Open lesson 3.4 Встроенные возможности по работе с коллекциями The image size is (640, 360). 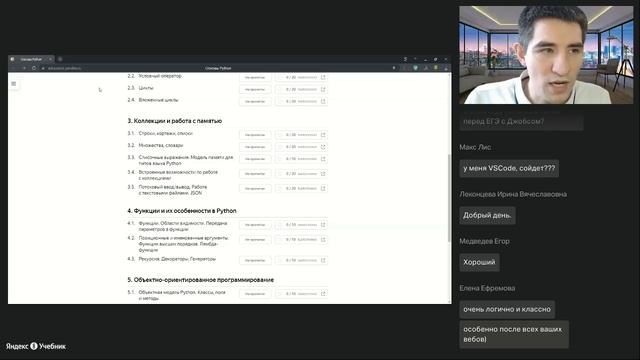(x=178, y=175)
